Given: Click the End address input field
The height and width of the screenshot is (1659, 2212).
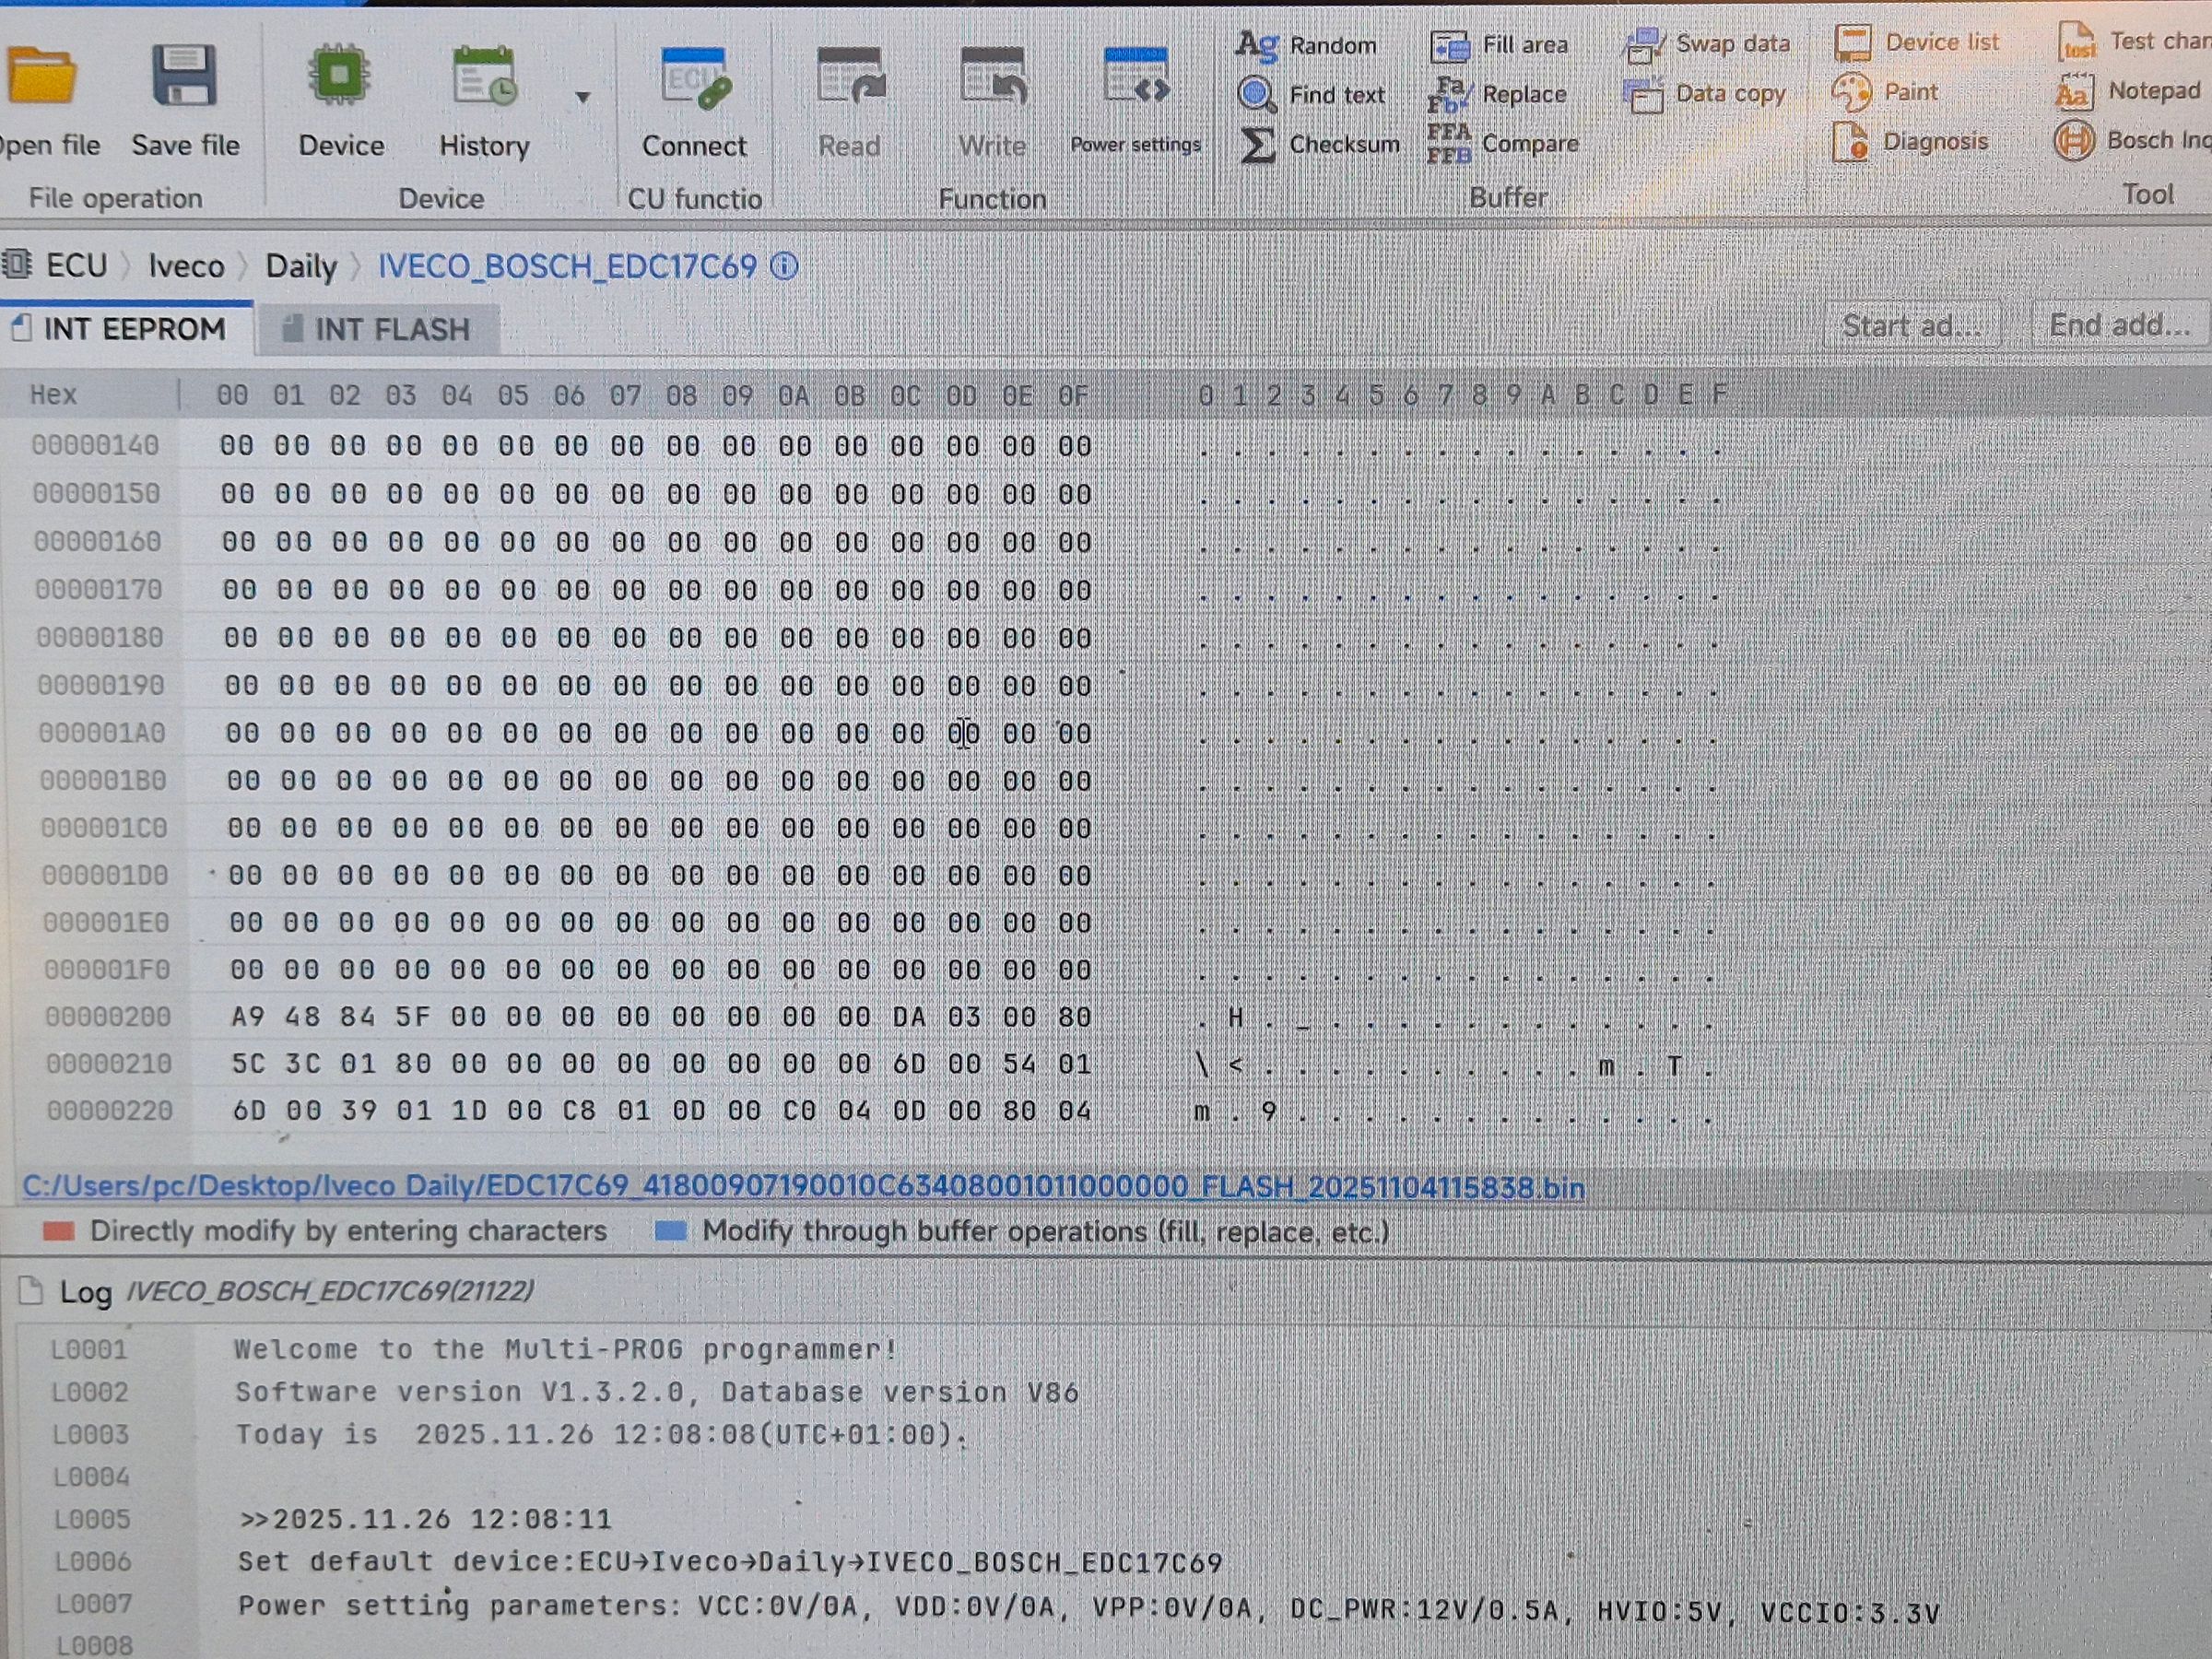Looking at the screenshot, I should tap(2119, 326).
